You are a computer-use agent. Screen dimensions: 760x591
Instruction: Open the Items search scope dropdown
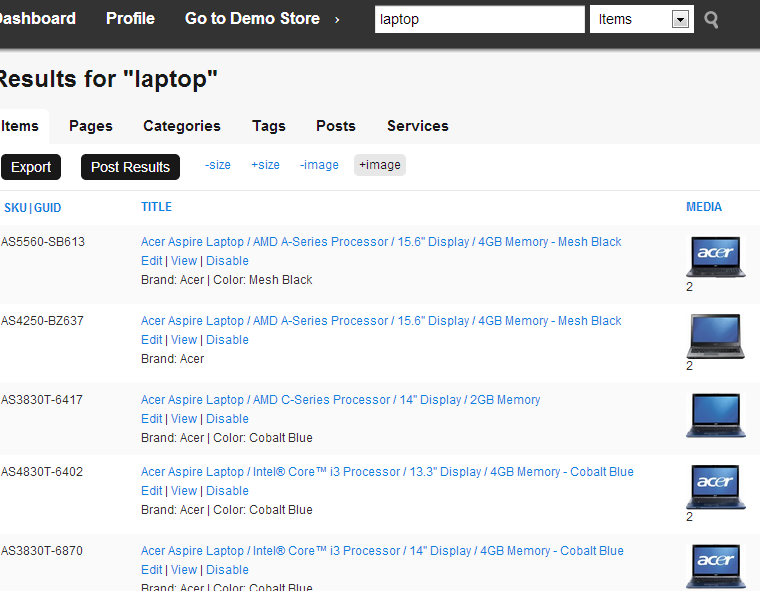click(x=641, y=19)
